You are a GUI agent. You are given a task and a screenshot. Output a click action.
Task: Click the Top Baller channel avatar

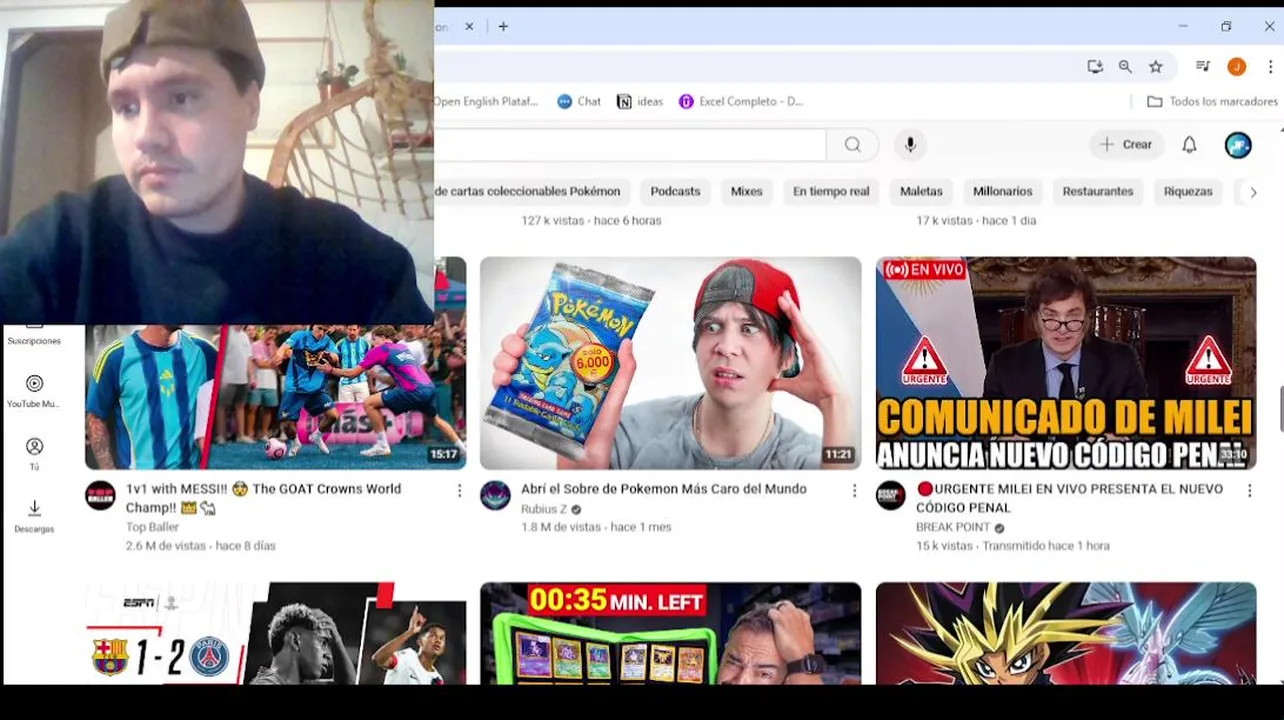(x=100, y=495)
